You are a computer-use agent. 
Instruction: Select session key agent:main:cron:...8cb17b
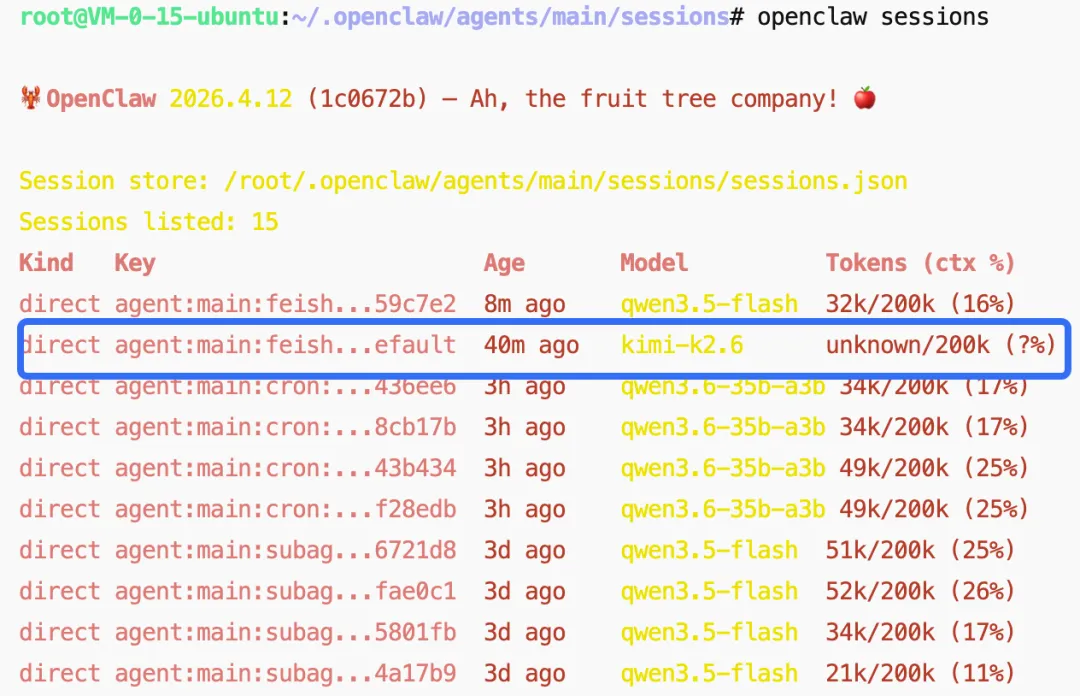[285, 427]
